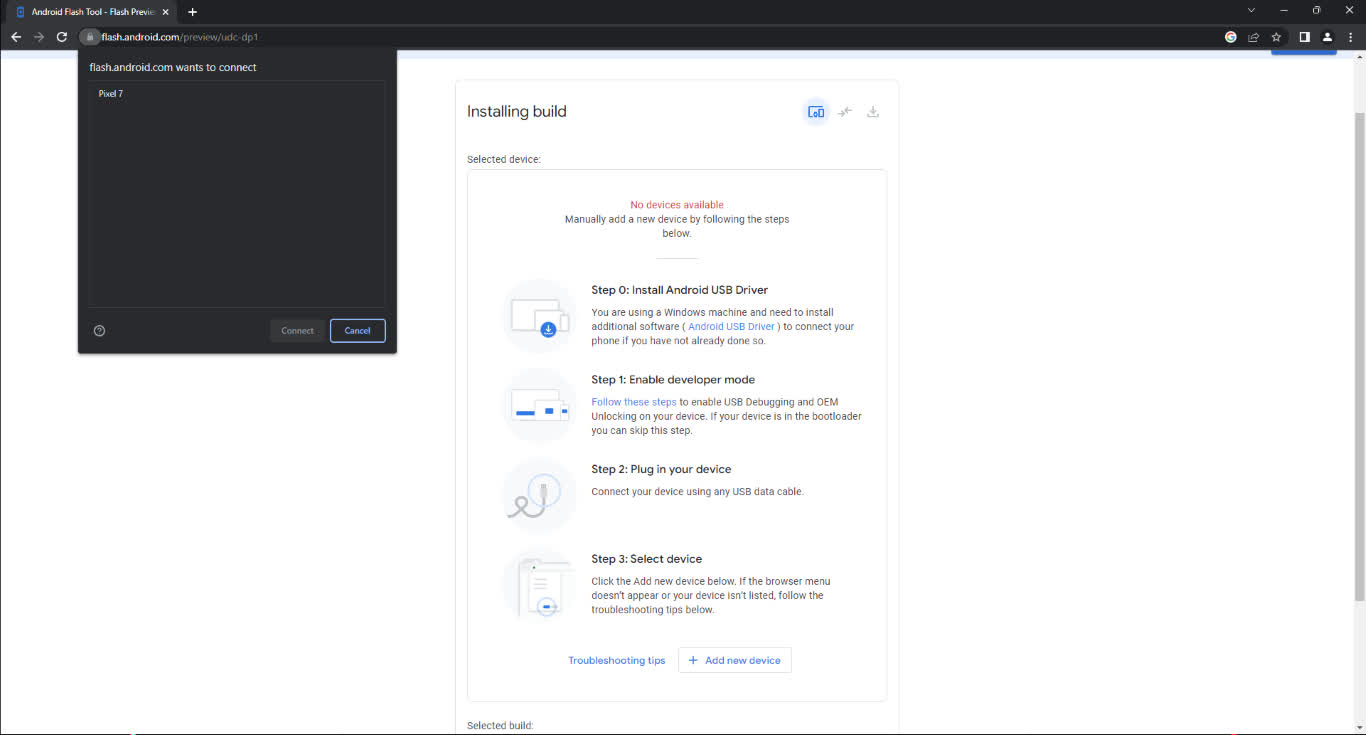Screen dimensions: 1366x735
Task: Open the Android USB Driver link
Action: click(731, 327)
